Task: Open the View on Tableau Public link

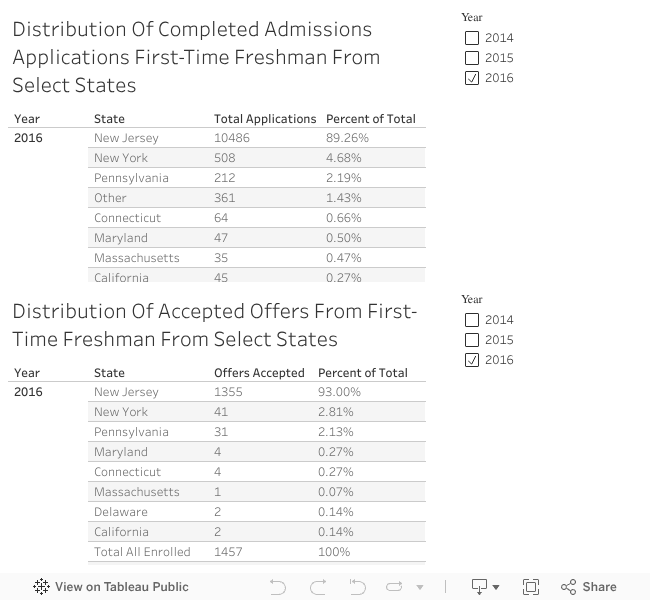Action: 121,587
